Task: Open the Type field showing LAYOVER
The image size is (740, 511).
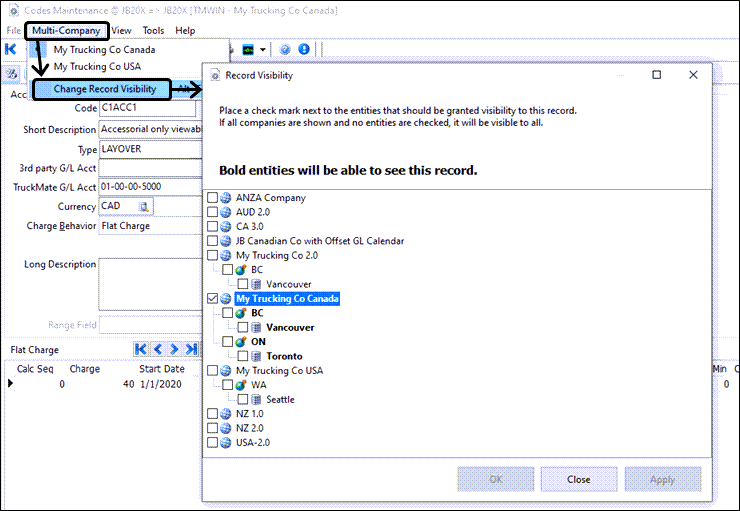Action: [x=150, y=149]
